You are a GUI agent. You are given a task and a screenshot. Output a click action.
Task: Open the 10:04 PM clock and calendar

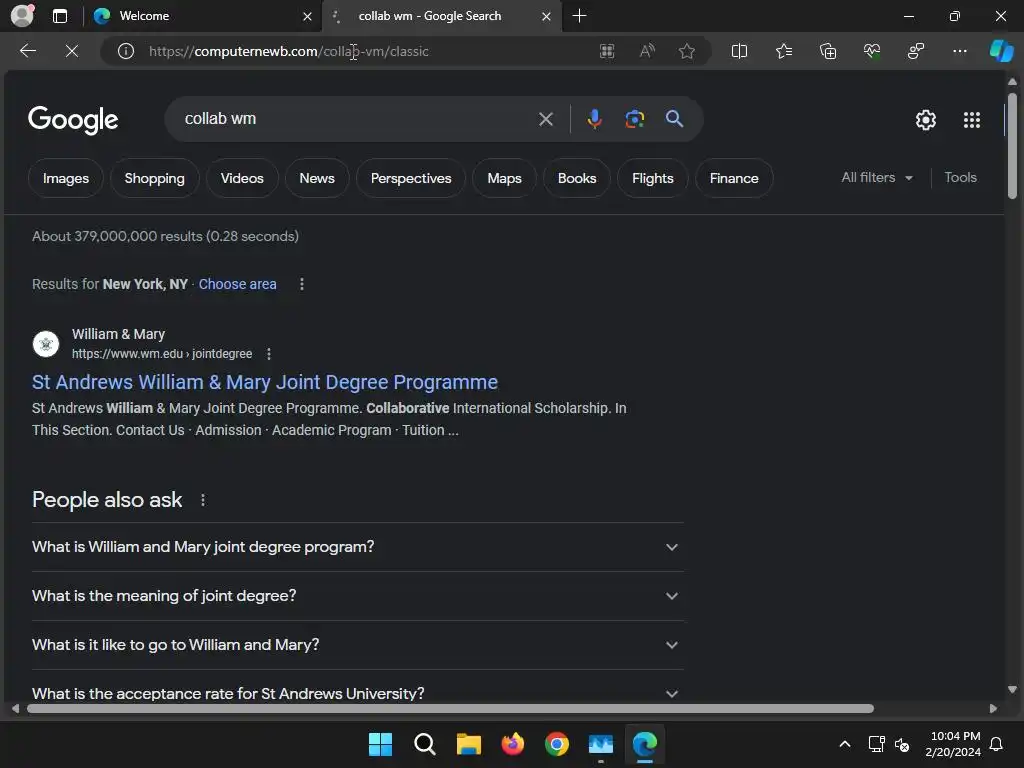[953, 744]
